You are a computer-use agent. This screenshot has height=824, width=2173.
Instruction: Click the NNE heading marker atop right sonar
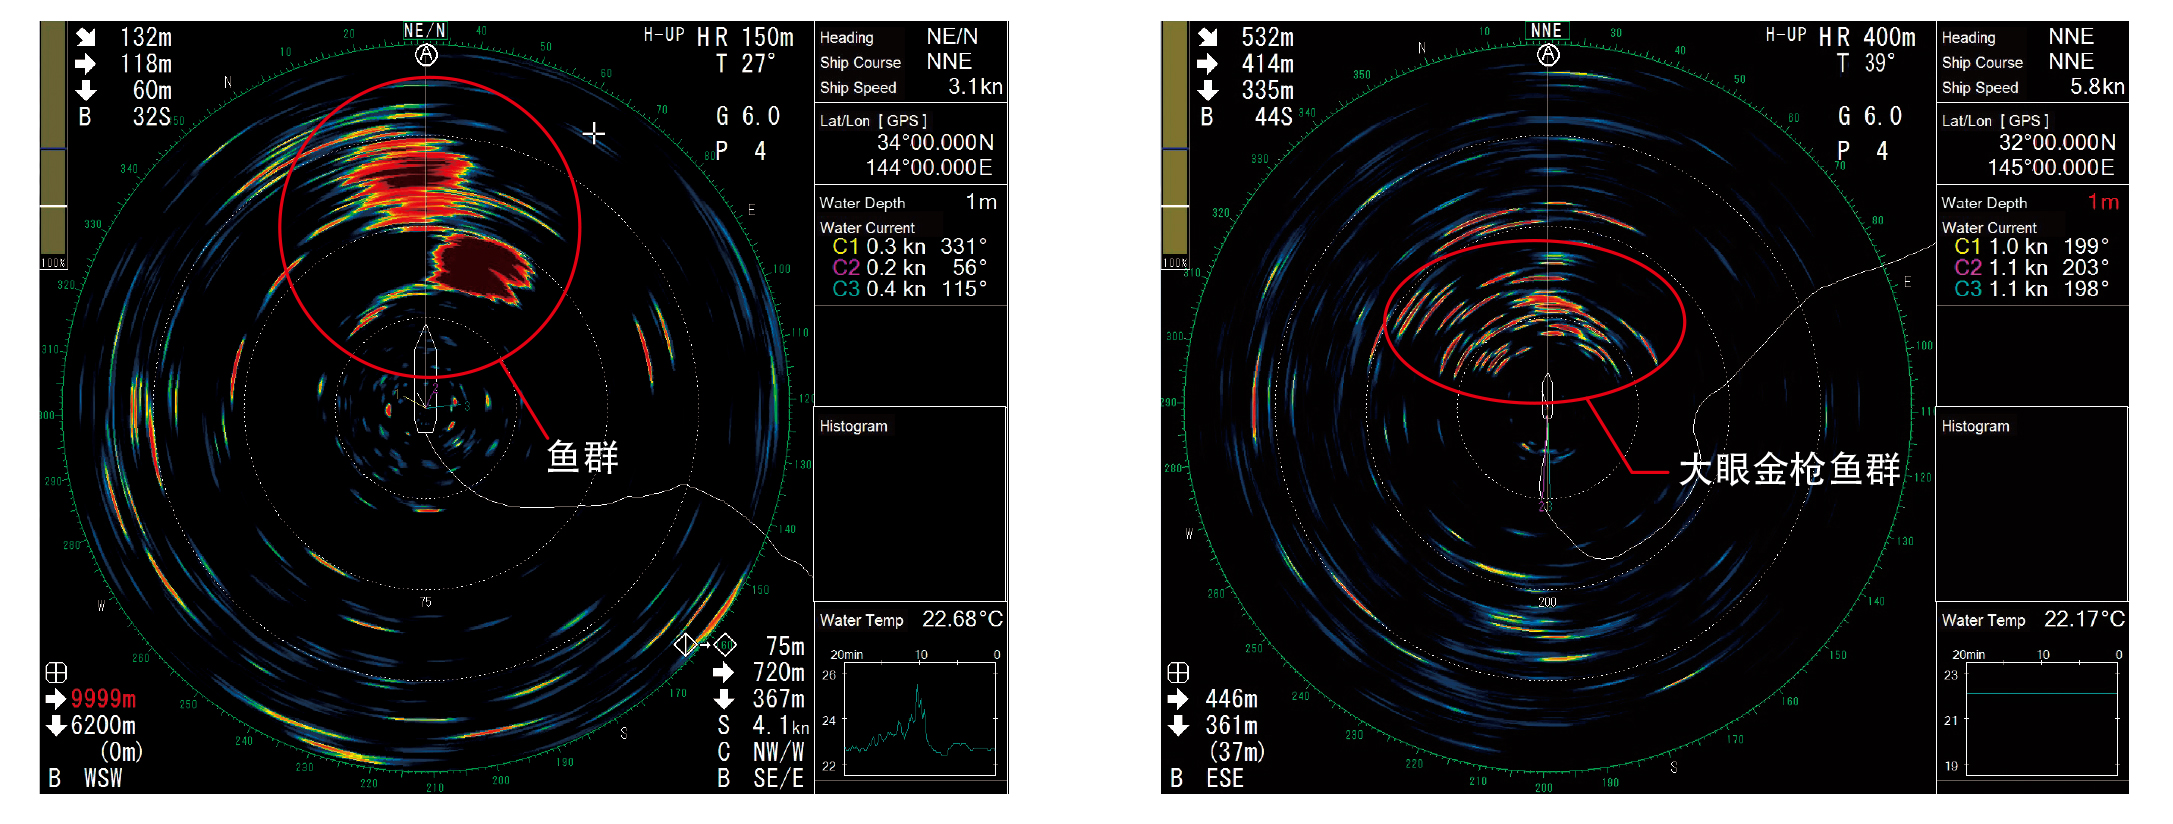(1546, 31)
